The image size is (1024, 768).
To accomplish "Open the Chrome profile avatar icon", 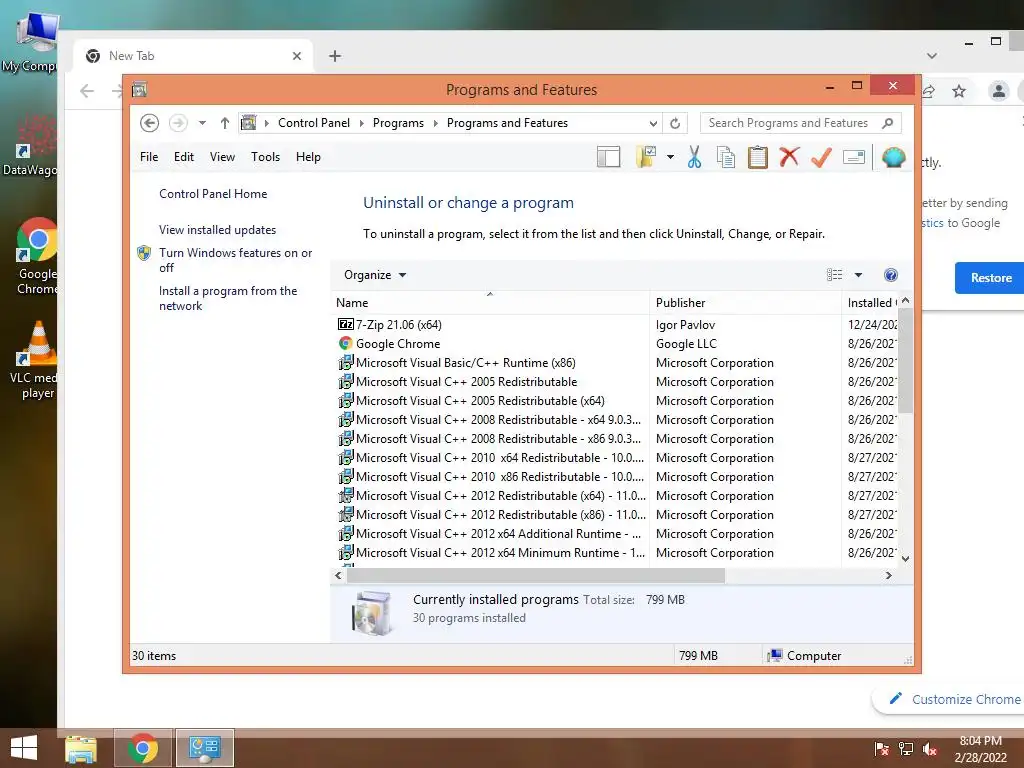I will (999, 91).
